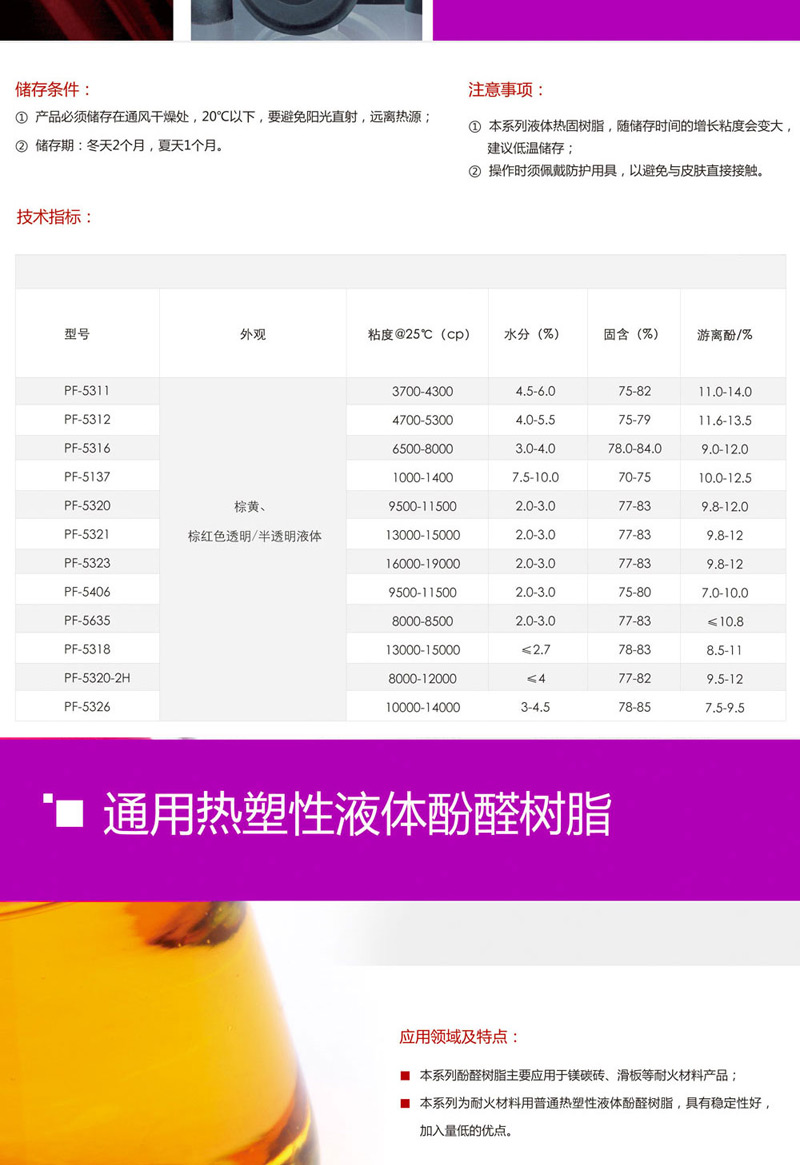800x1165 pixels.
Task: Click the red bullet before 本系列为耐火材料 sentence
Action: 404,1104
